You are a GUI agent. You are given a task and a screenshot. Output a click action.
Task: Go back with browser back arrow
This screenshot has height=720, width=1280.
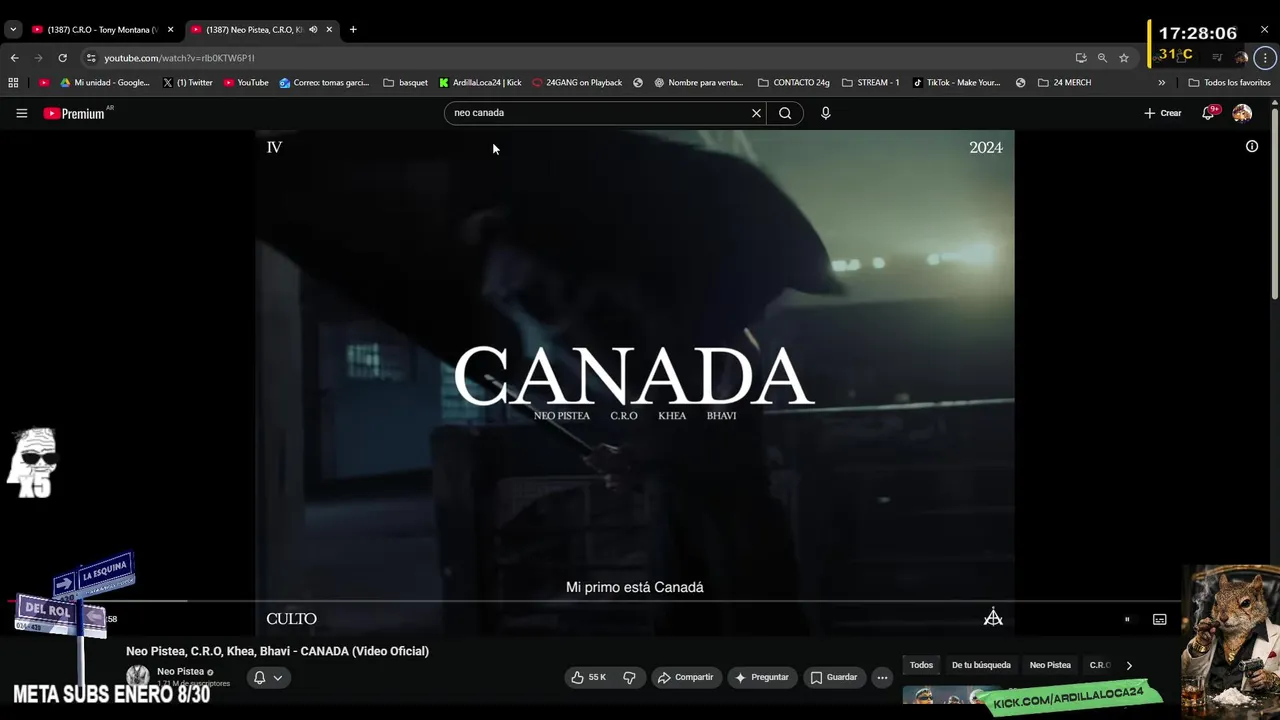14,58
